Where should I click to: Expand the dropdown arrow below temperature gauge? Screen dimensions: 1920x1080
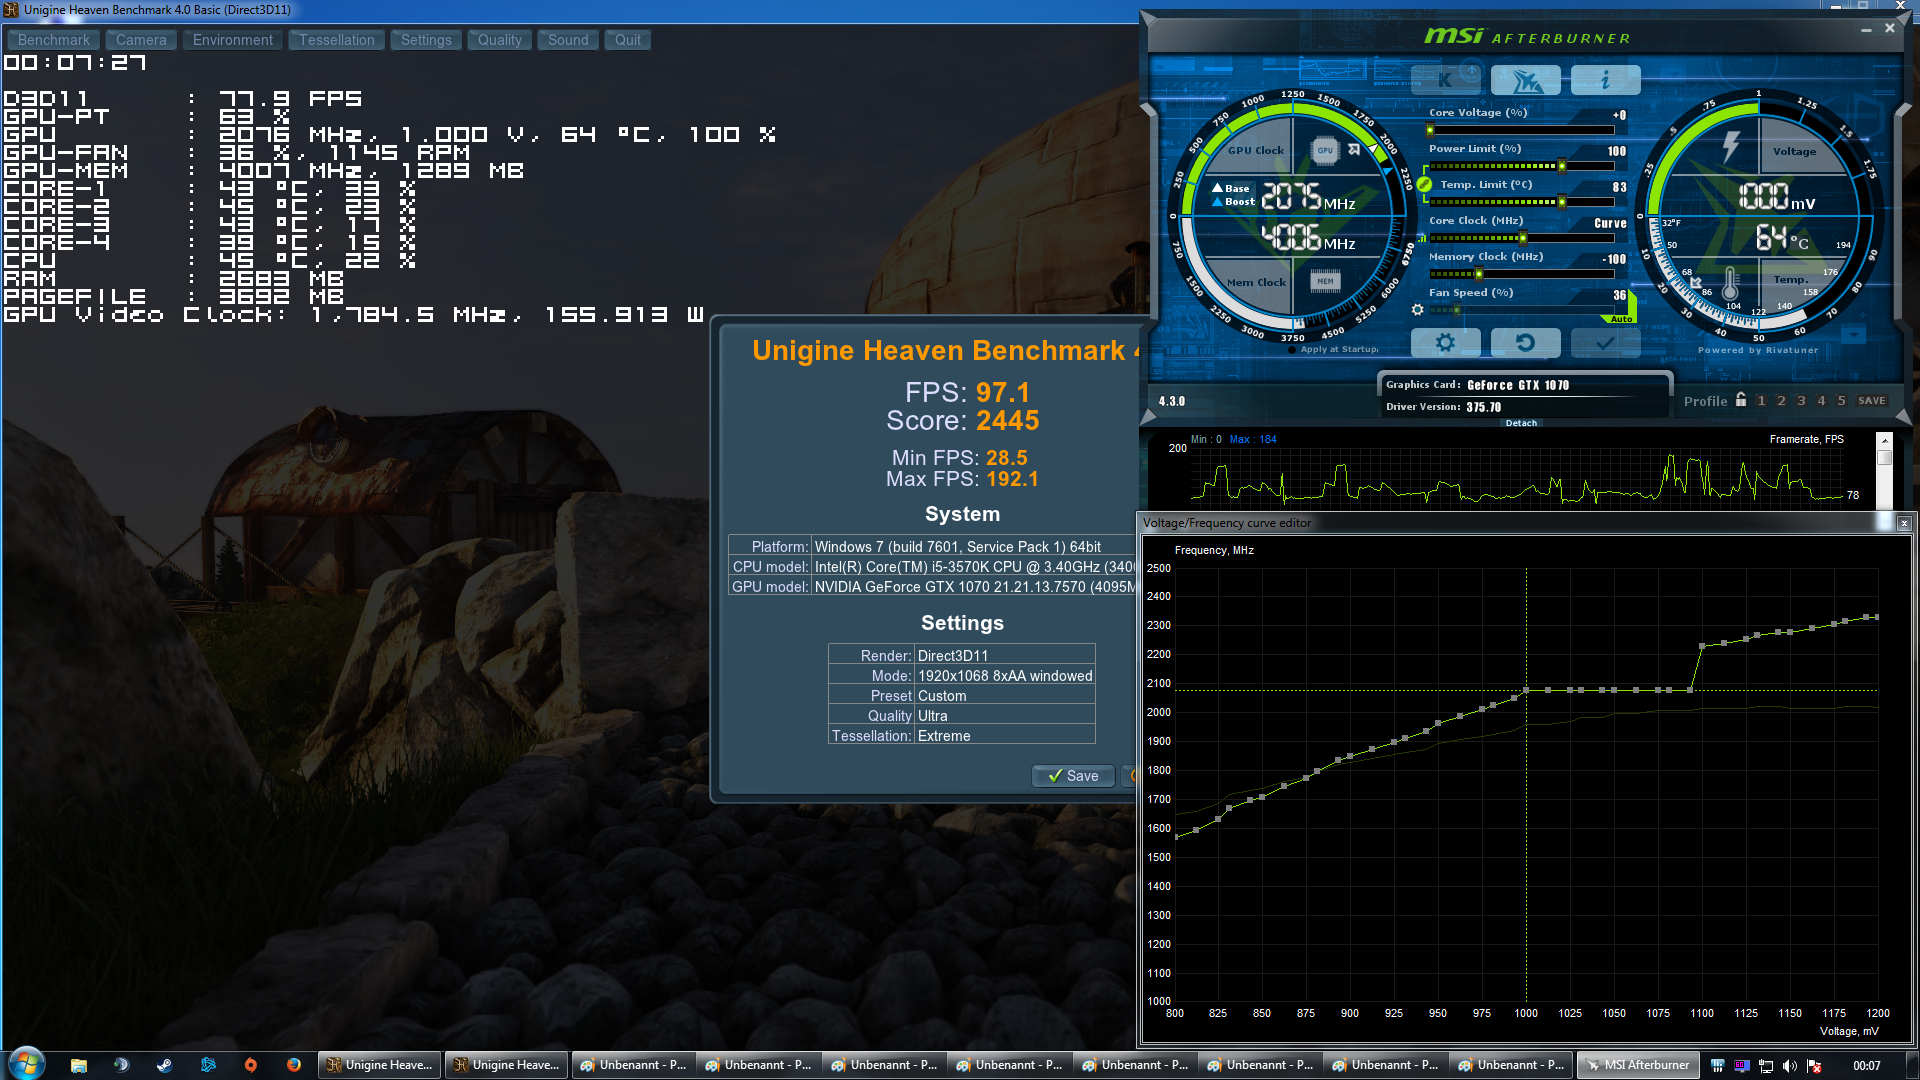[1853, 336]
